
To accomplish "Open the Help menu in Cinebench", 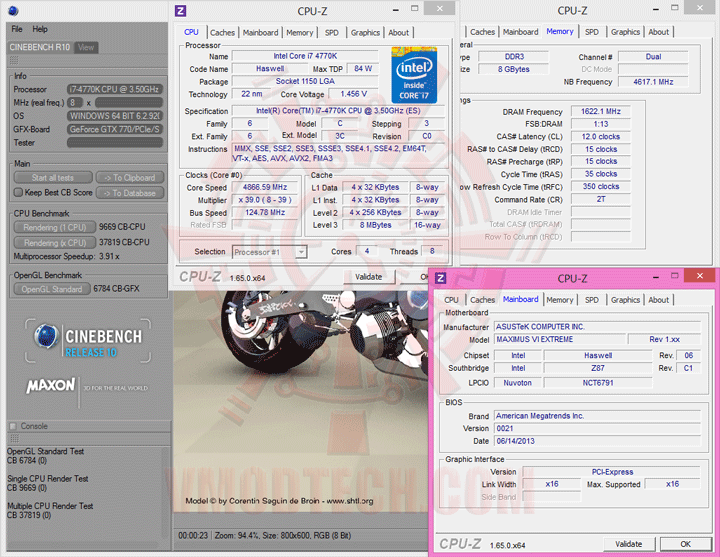I will pyautogui.click(x=40, y=29).
